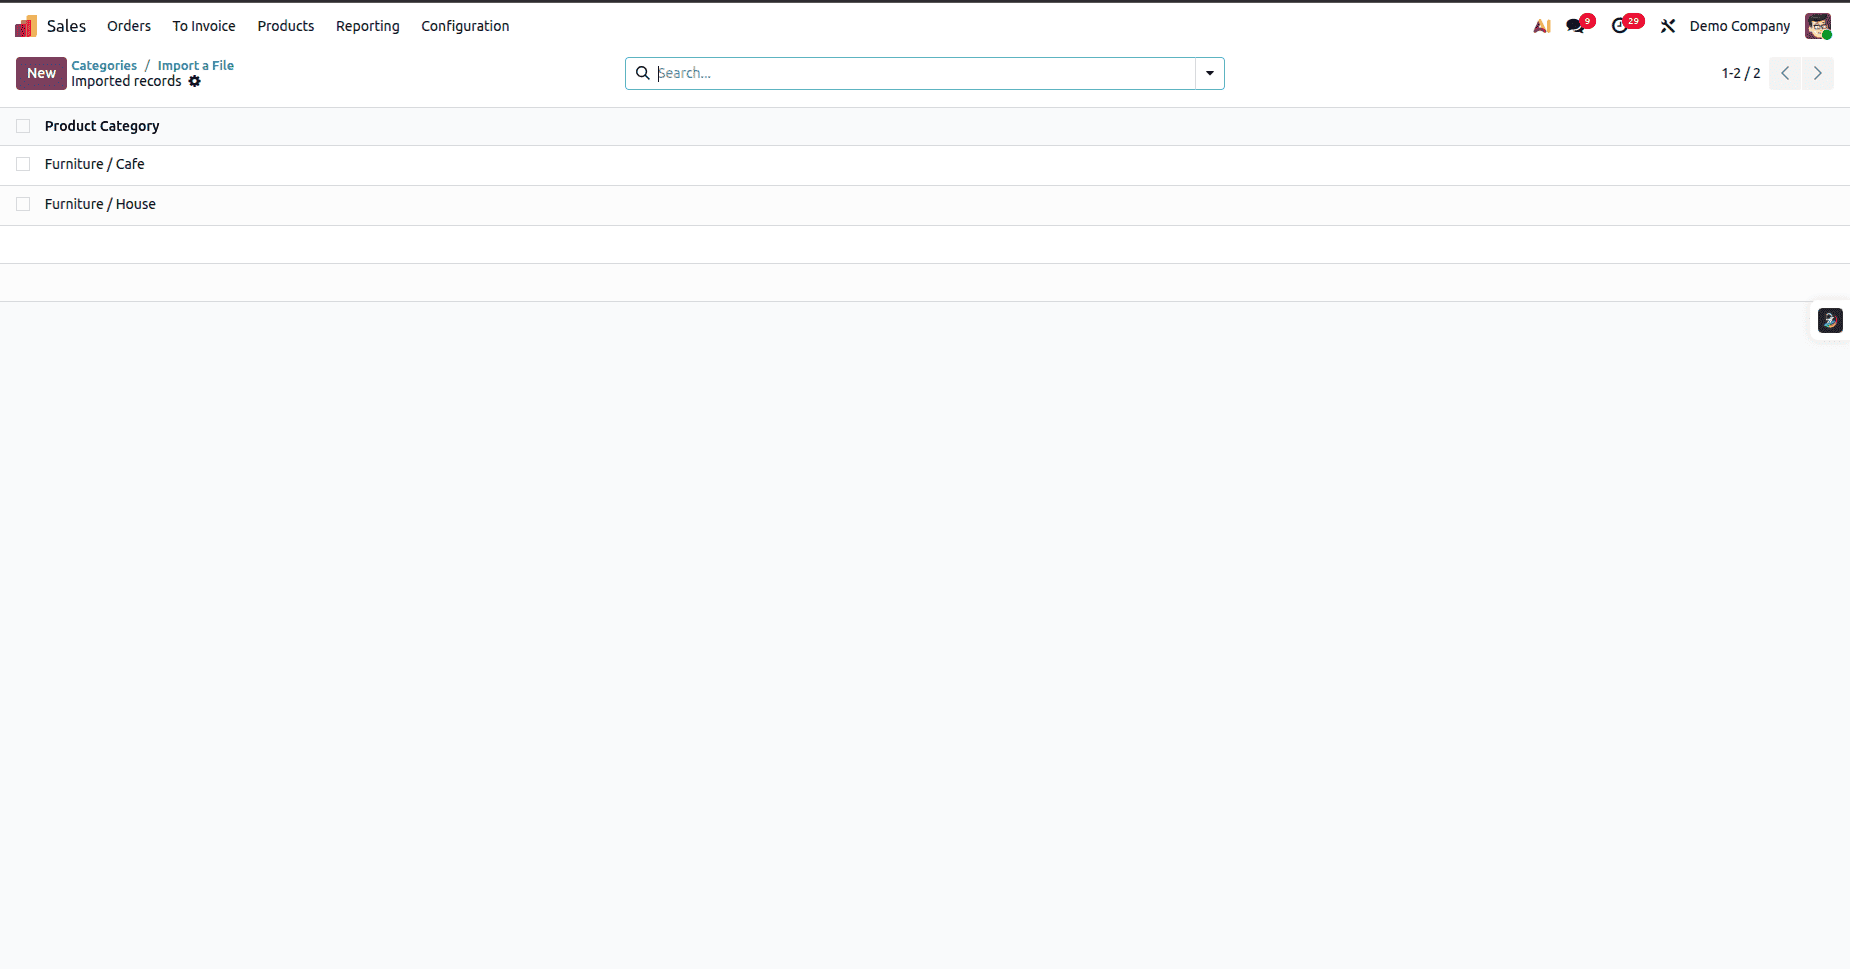This screenshot has height=969, width=1850.
Task: Open the Activities clock with 29 notifications
Action: [1621, 25]
